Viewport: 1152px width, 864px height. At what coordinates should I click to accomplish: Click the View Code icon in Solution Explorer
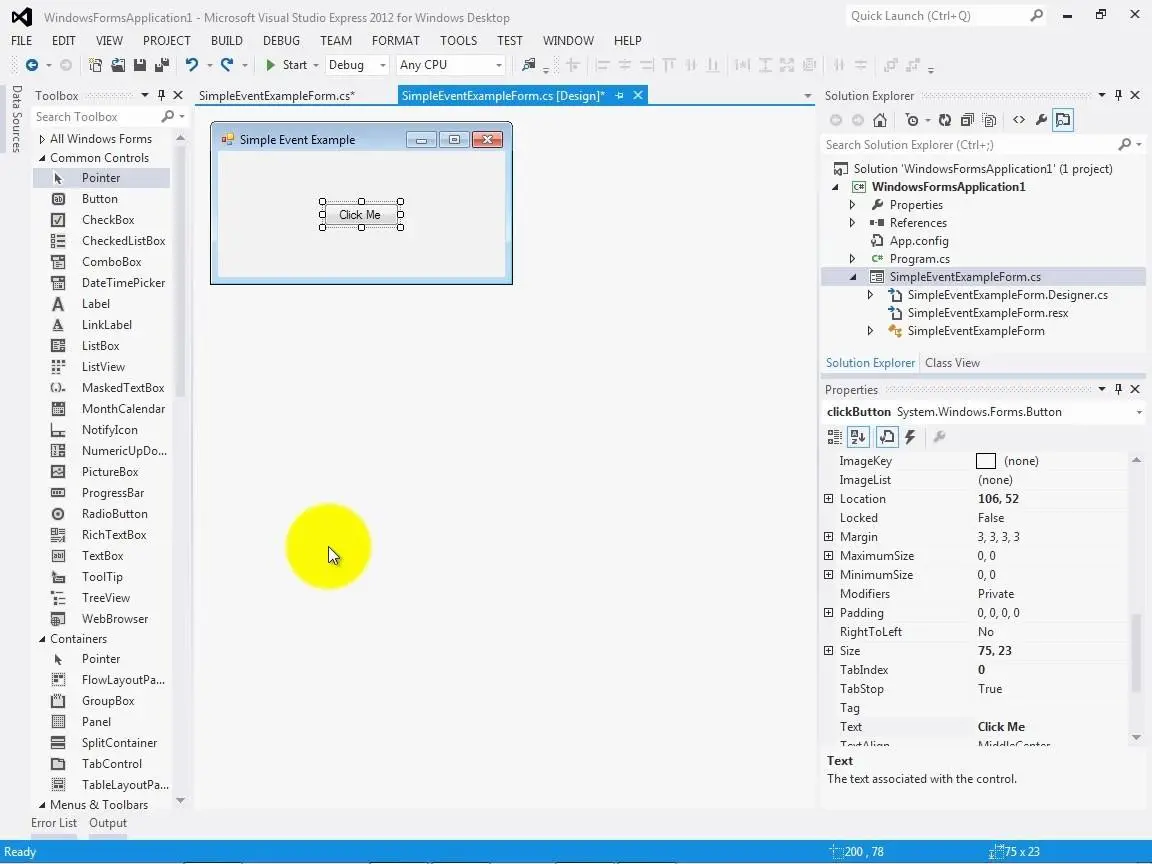[x=1019, y=120]
